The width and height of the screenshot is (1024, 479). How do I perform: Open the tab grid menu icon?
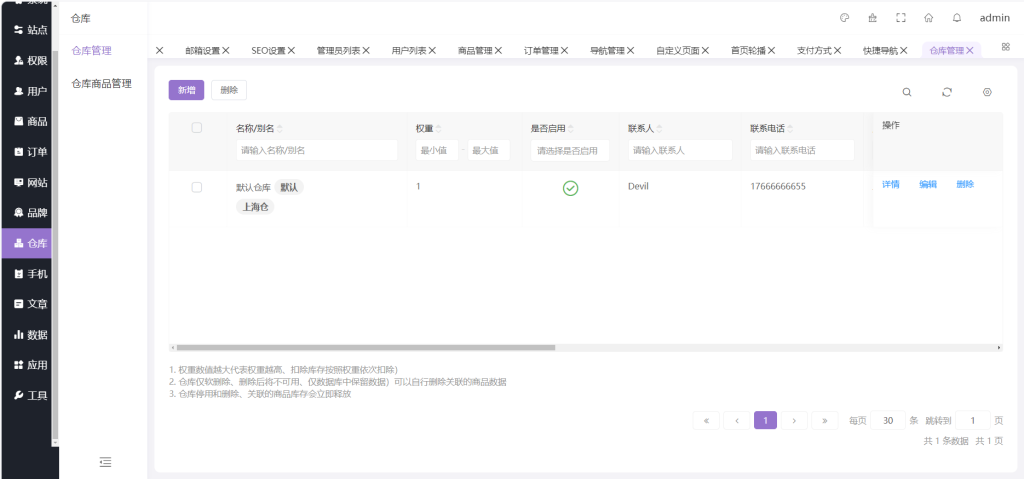[x=1006, y=47]
